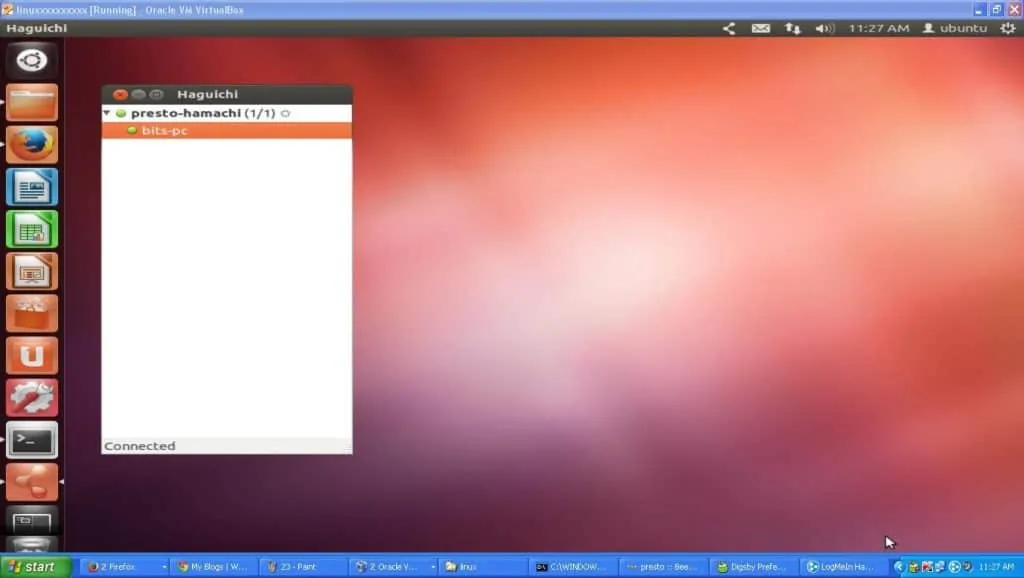This screenshot has height=578, width=1024.
Task: Close the Haguichi window
Action: coord(120,94)
